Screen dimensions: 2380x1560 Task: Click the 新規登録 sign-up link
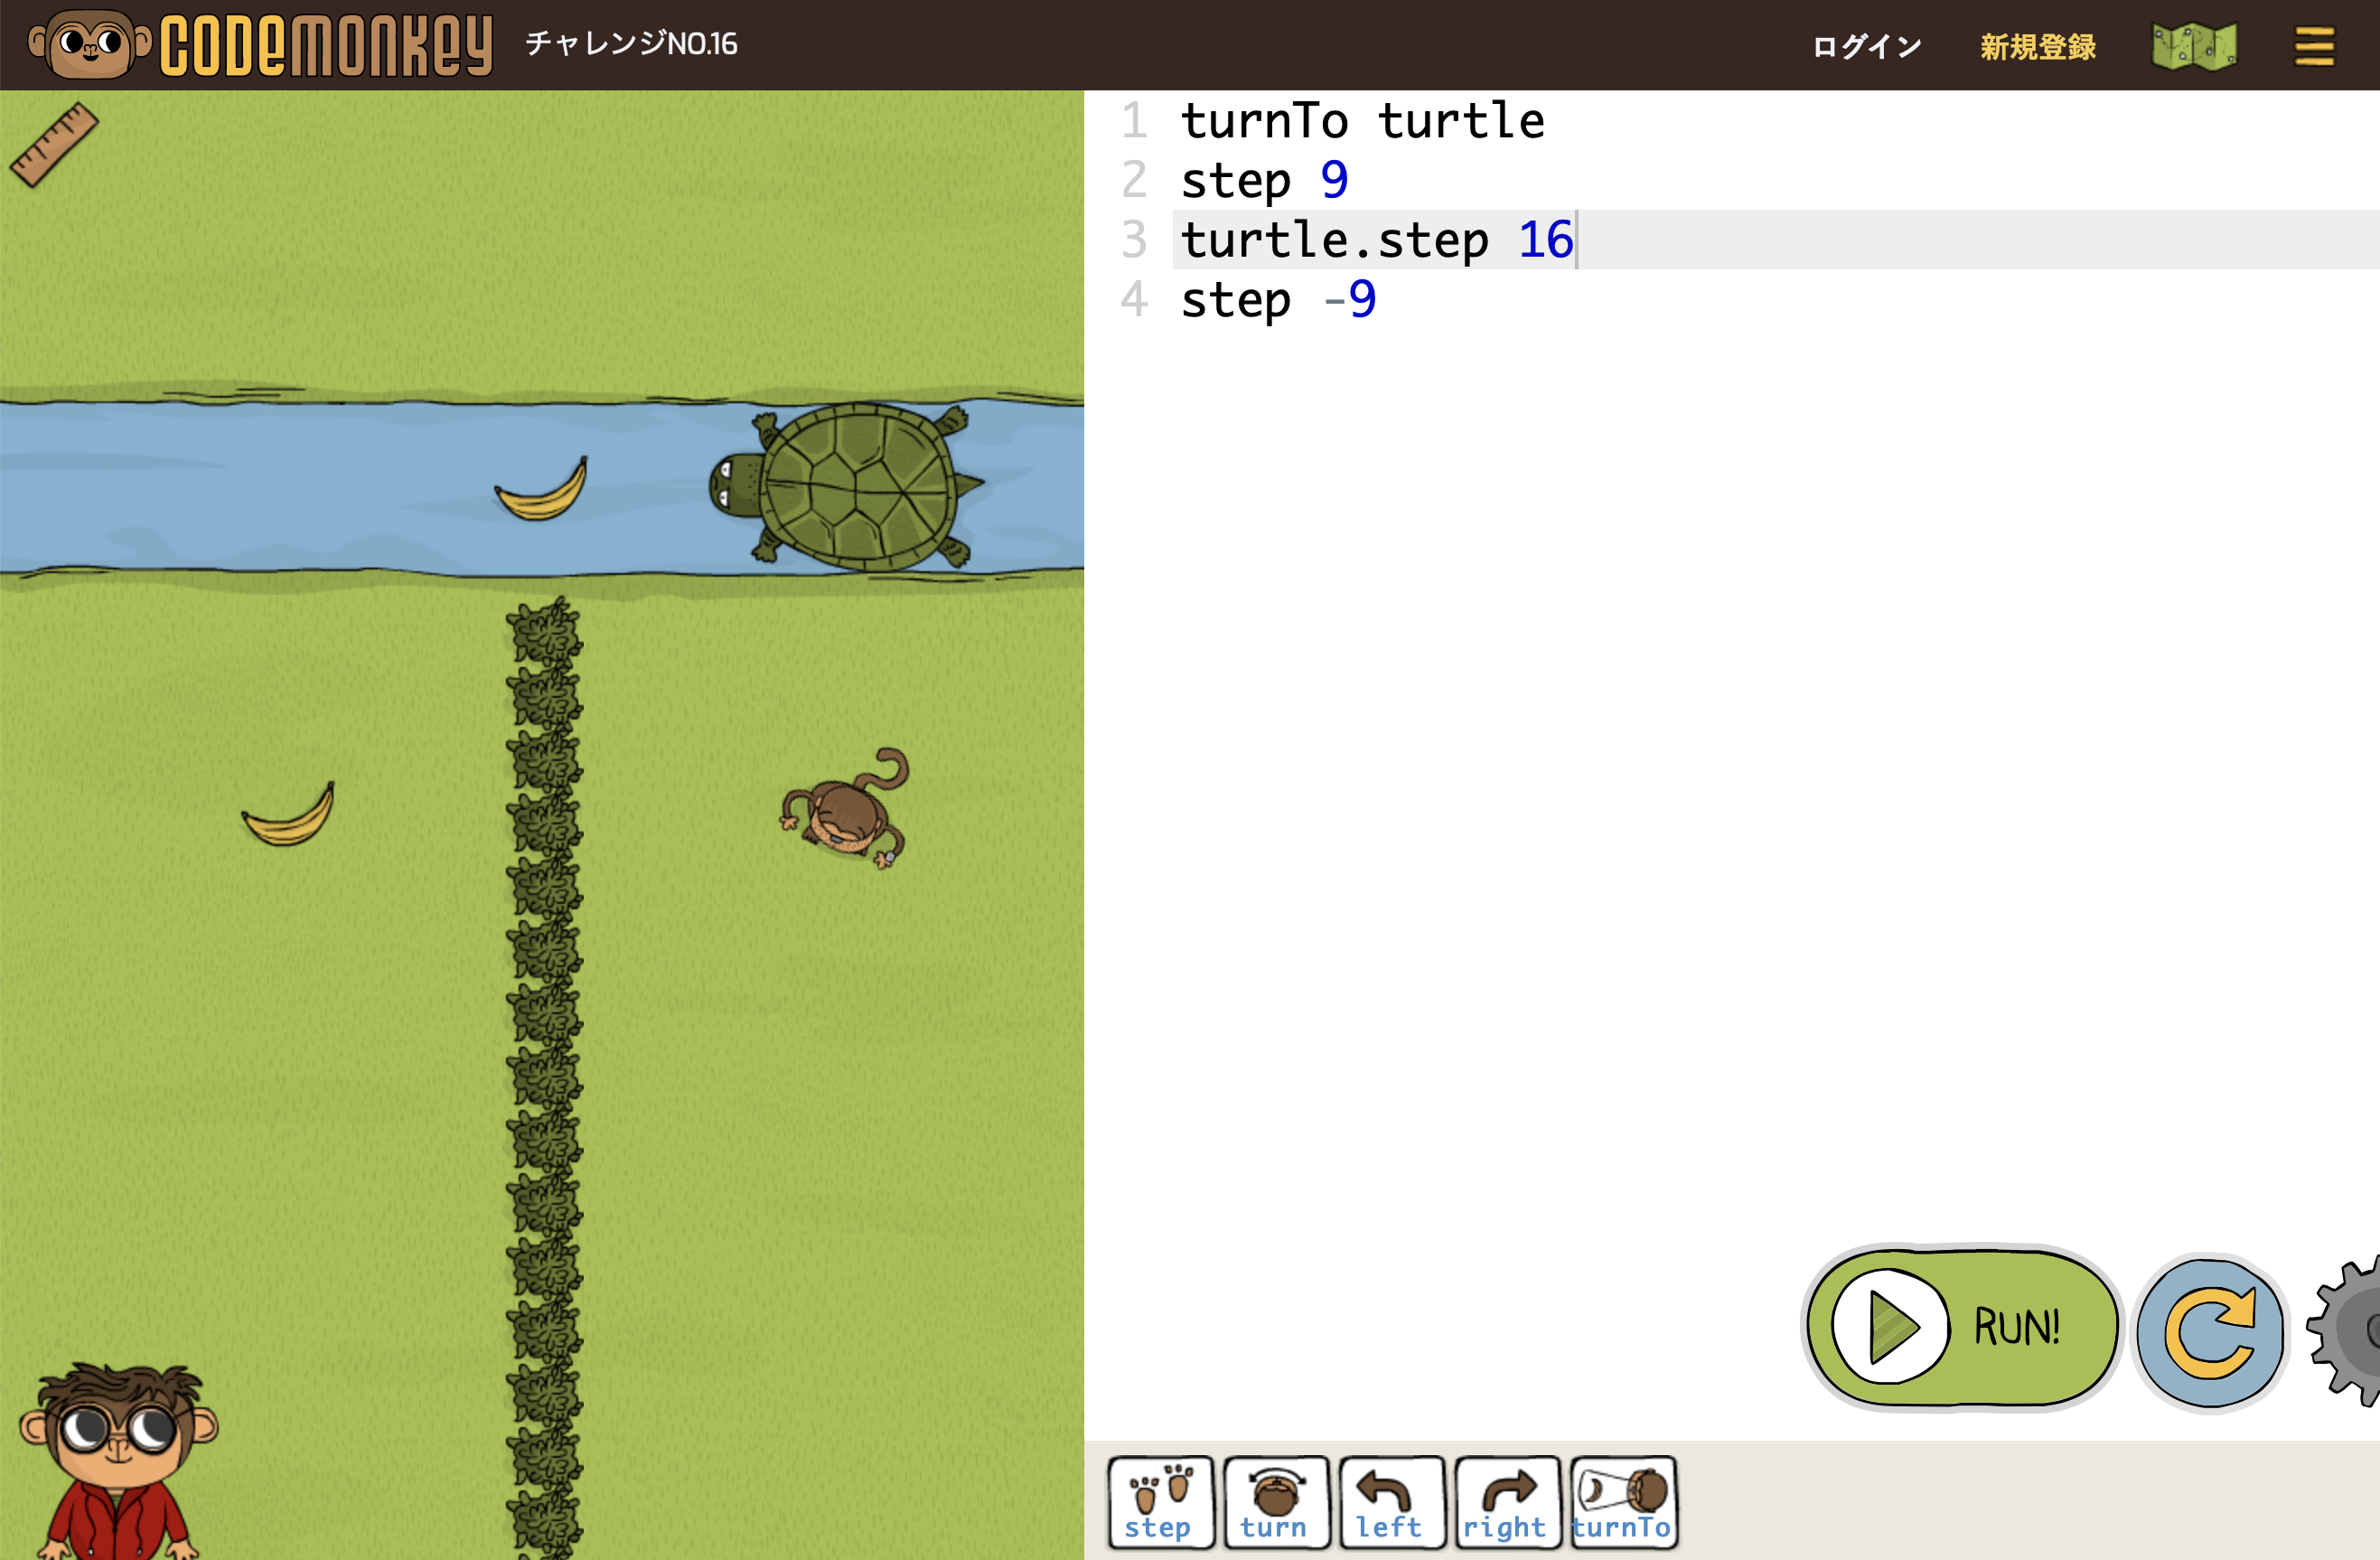click(2037, 46)
